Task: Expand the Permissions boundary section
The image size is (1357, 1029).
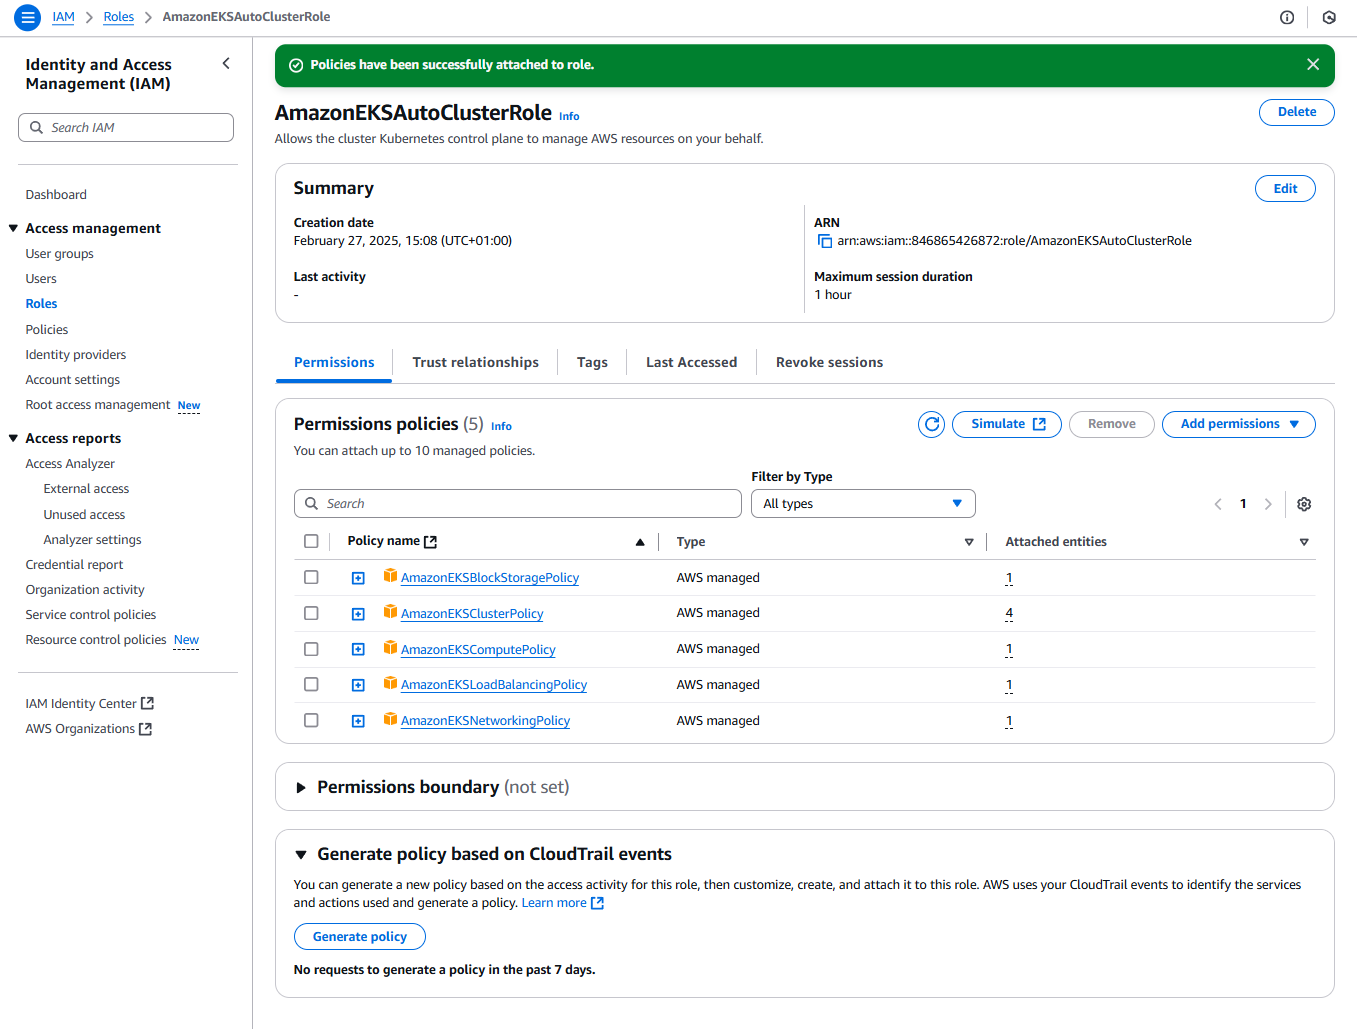Action: pyautogui.click(x=300, y=788)
